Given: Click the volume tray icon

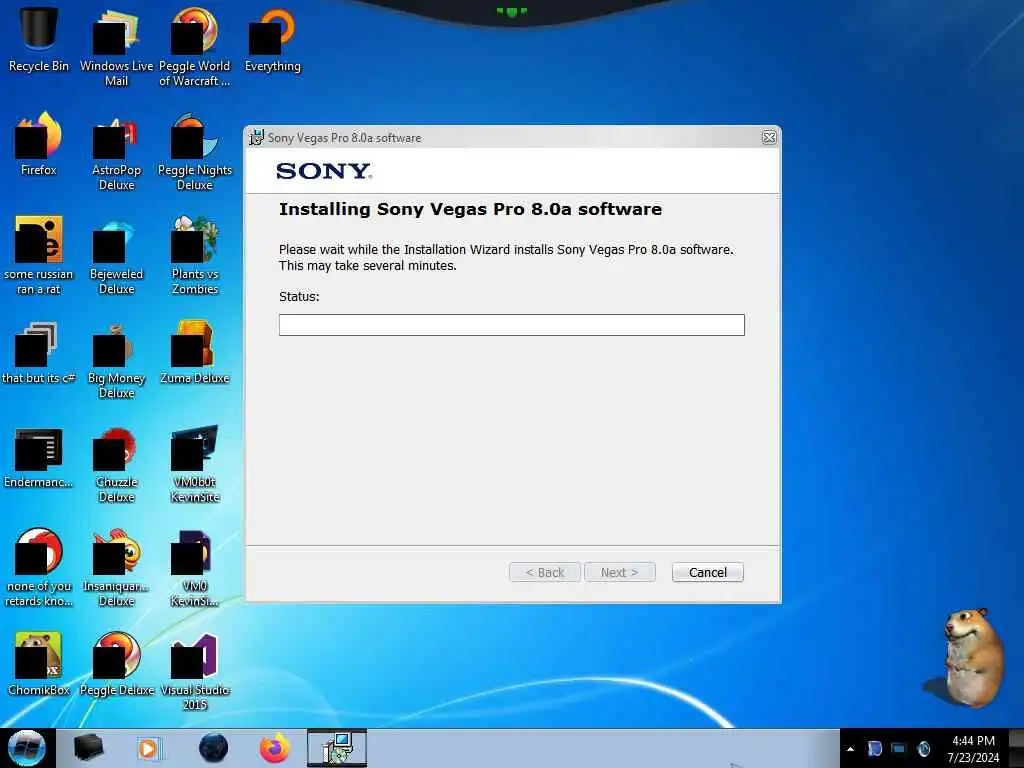Looking at the screenshot, I should point(923,748).
